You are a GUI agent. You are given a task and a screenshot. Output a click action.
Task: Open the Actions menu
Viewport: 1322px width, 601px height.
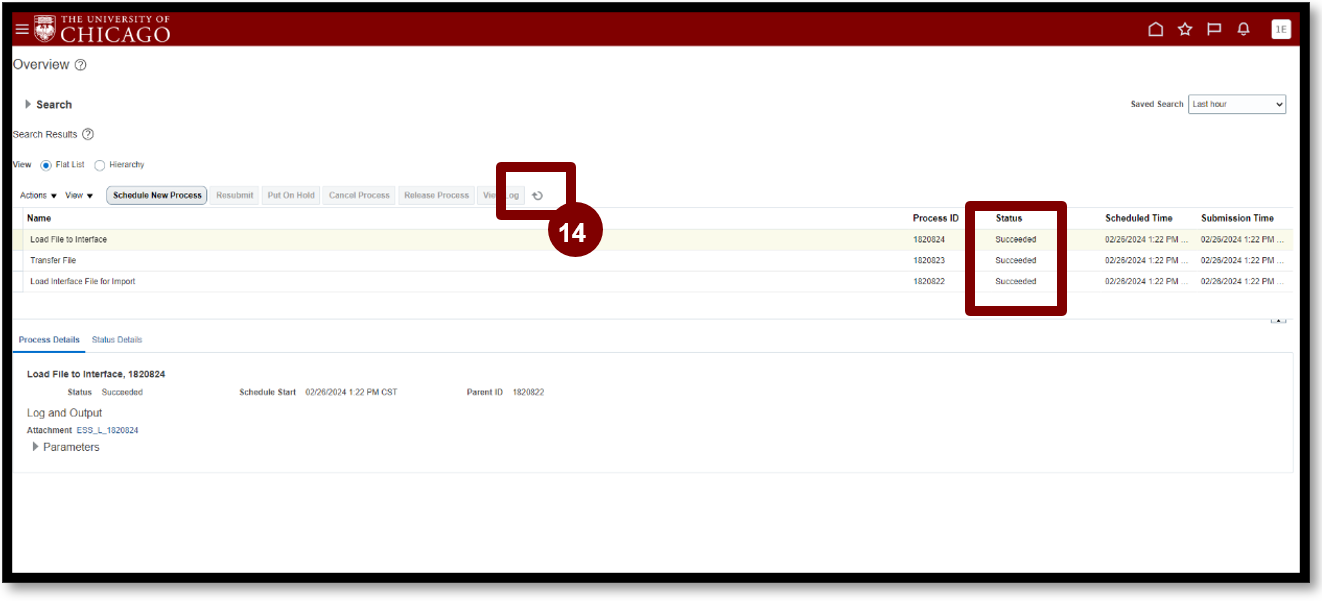coord(38,196)
